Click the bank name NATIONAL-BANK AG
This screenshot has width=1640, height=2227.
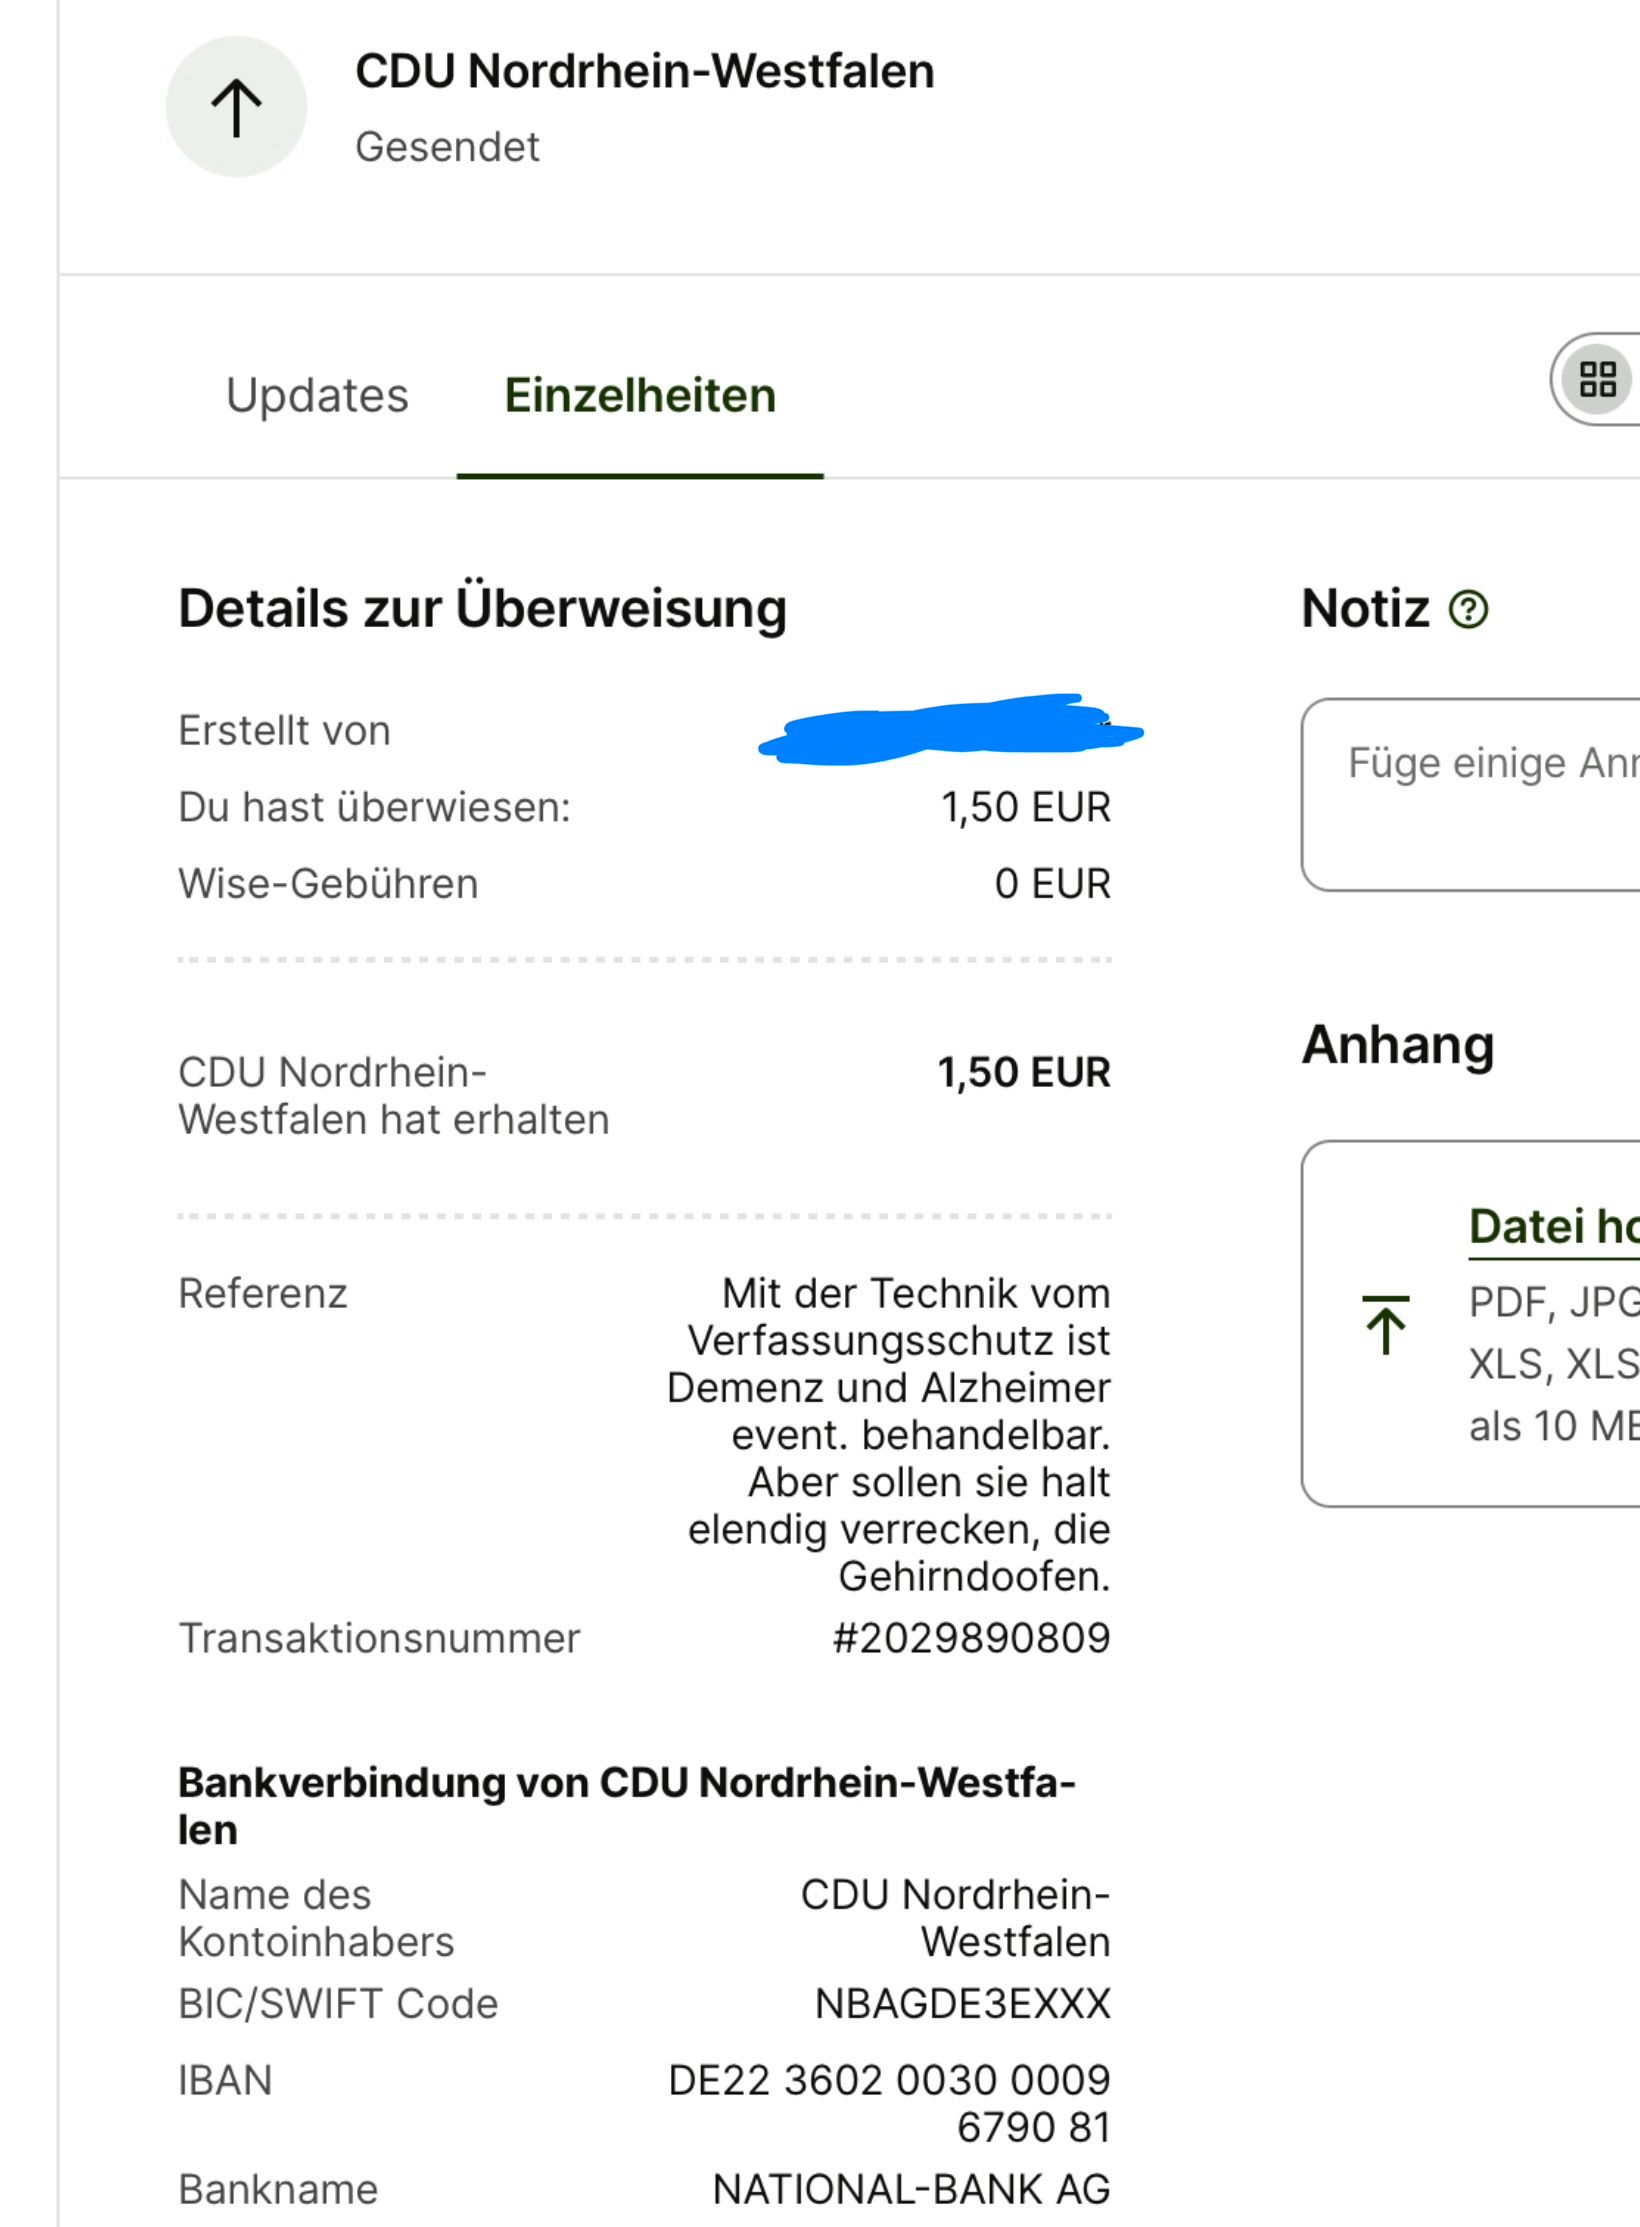point(911,2189)
